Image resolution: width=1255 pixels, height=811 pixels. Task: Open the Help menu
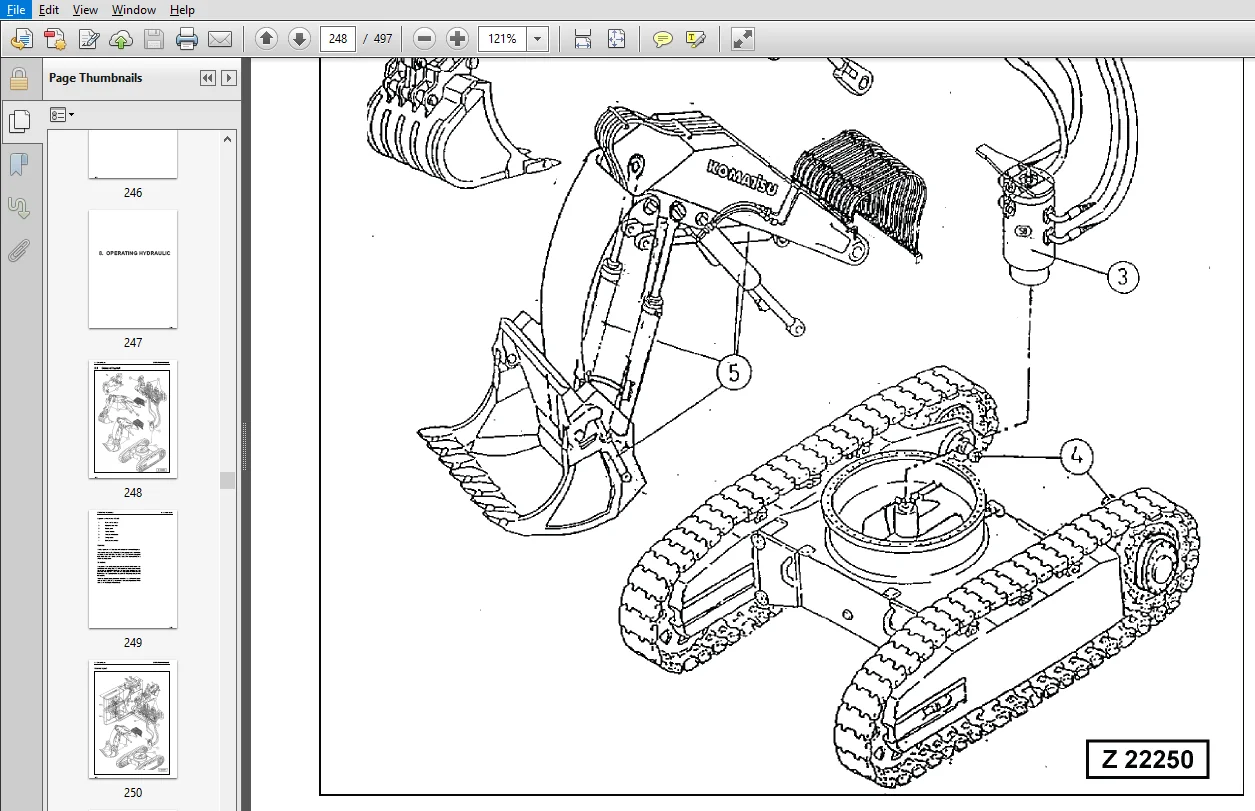click(x=182, y=9)
